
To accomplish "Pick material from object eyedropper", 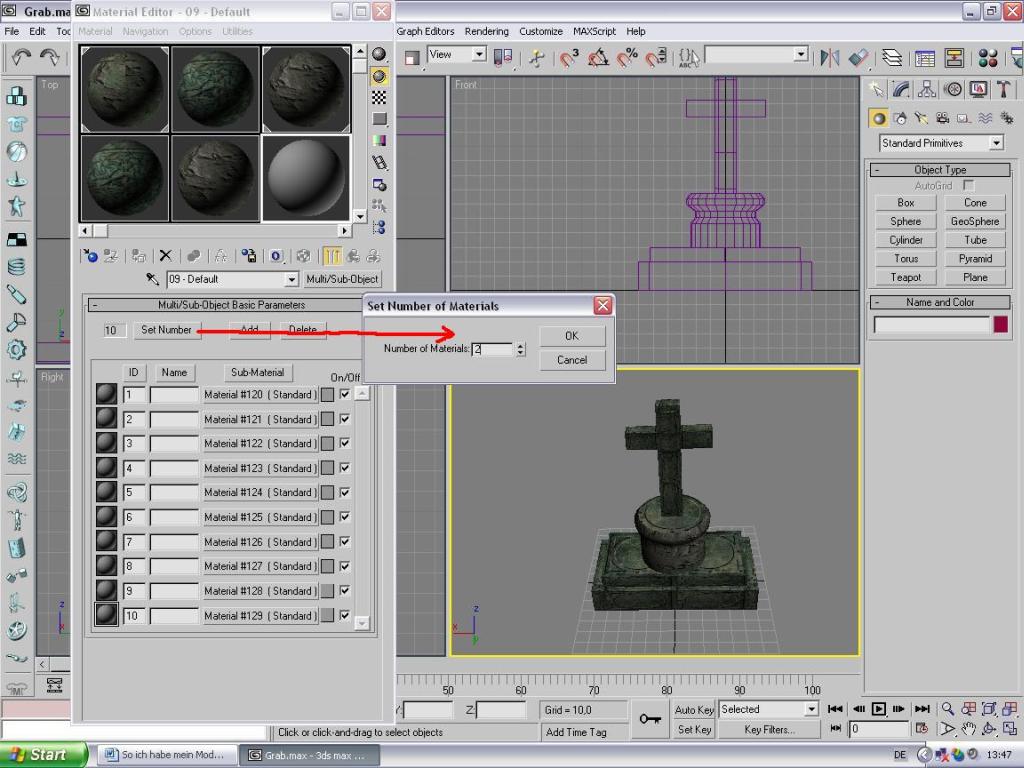I will pos(152,280).
